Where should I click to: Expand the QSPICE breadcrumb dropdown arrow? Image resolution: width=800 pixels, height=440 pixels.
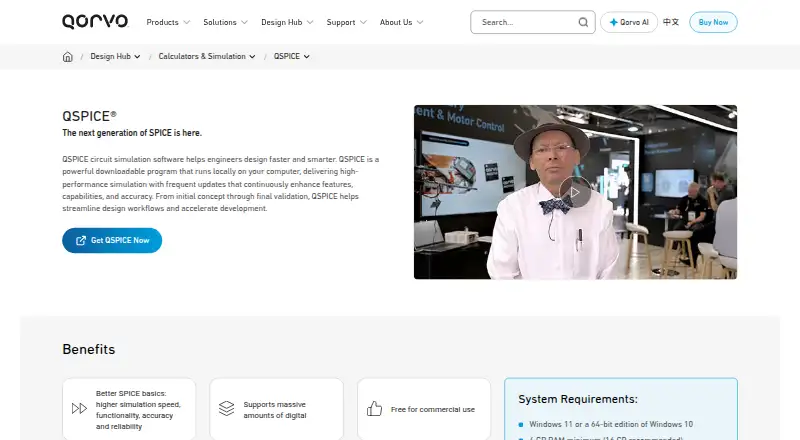(x=306, y=57)
